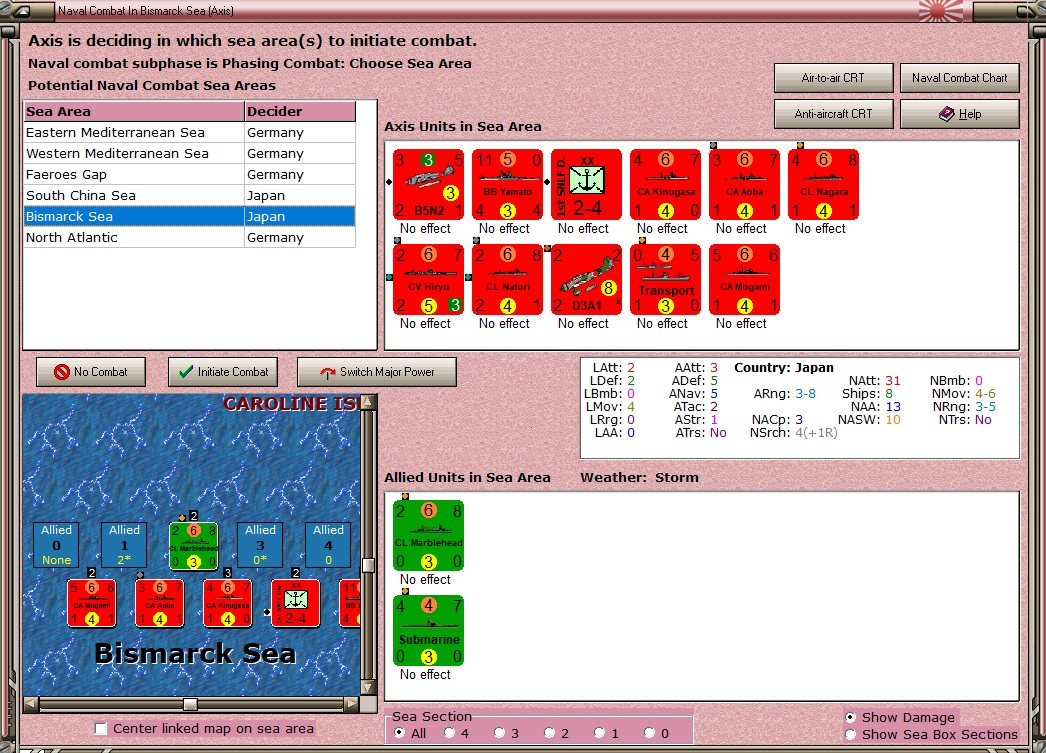Open the Anti-aircraft CRT chart

pyautogui.click(x=834, y=114)
